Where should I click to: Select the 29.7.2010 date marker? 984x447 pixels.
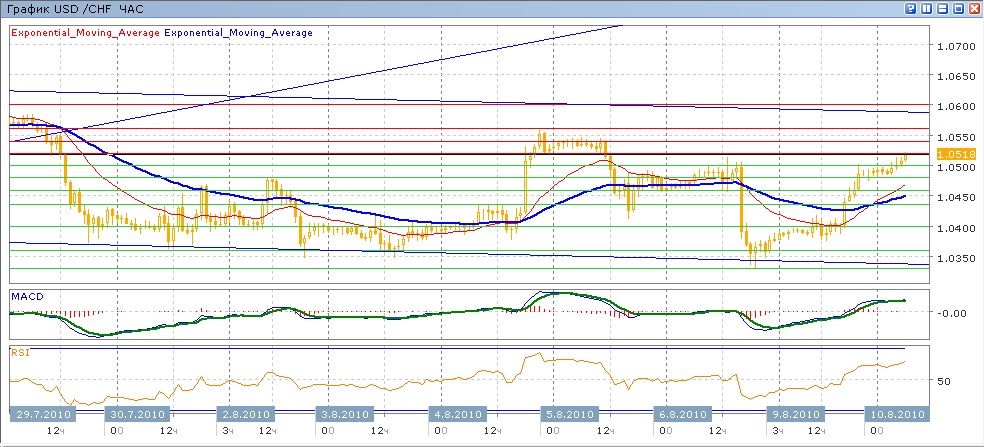click(x=40, y=414)
